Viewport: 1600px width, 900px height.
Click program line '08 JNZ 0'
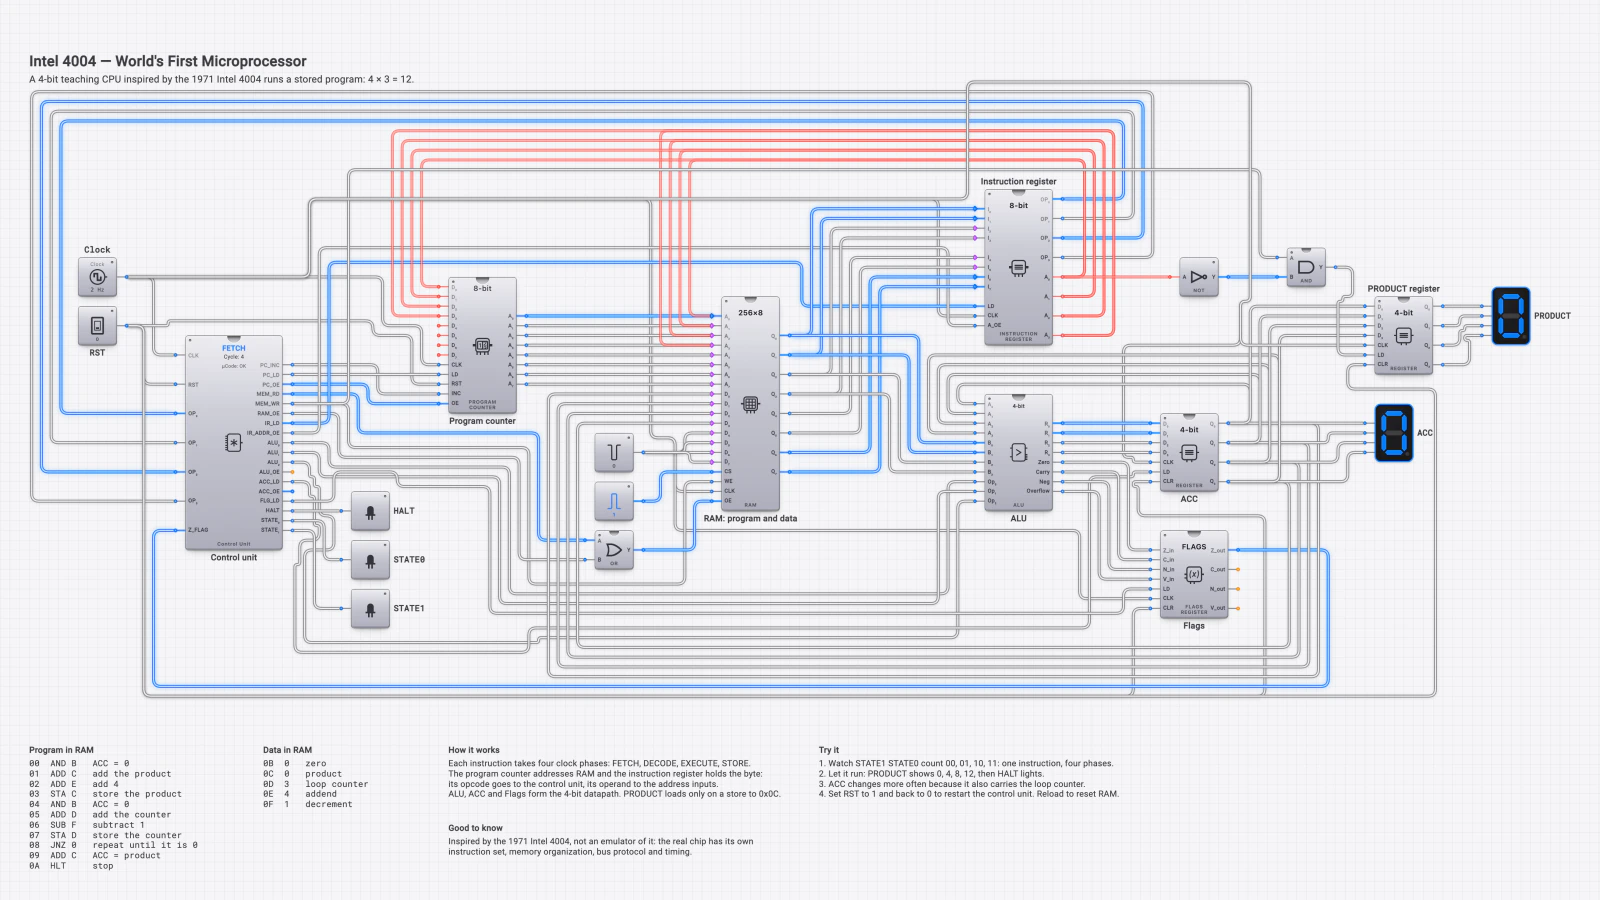click(113, 845)
